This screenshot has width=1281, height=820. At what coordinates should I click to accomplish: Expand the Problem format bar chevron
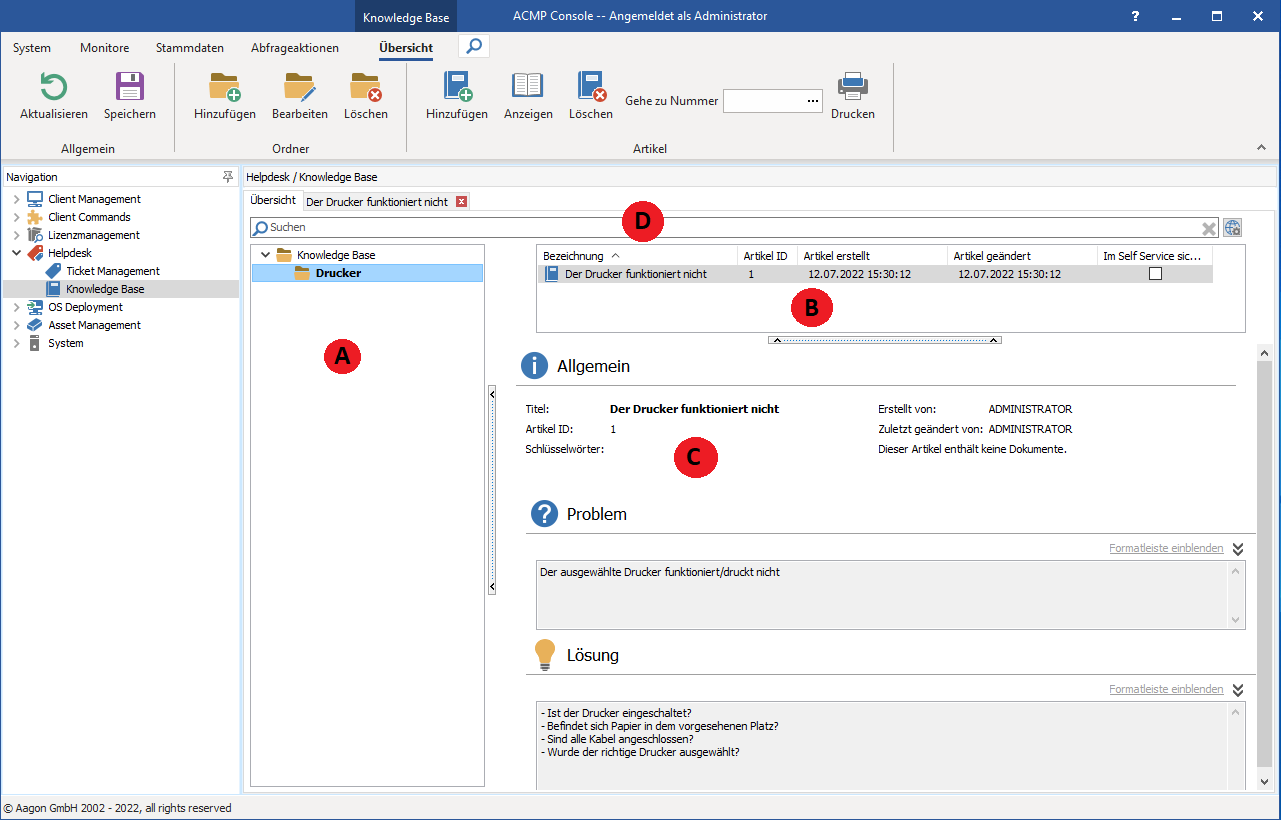1238,549
